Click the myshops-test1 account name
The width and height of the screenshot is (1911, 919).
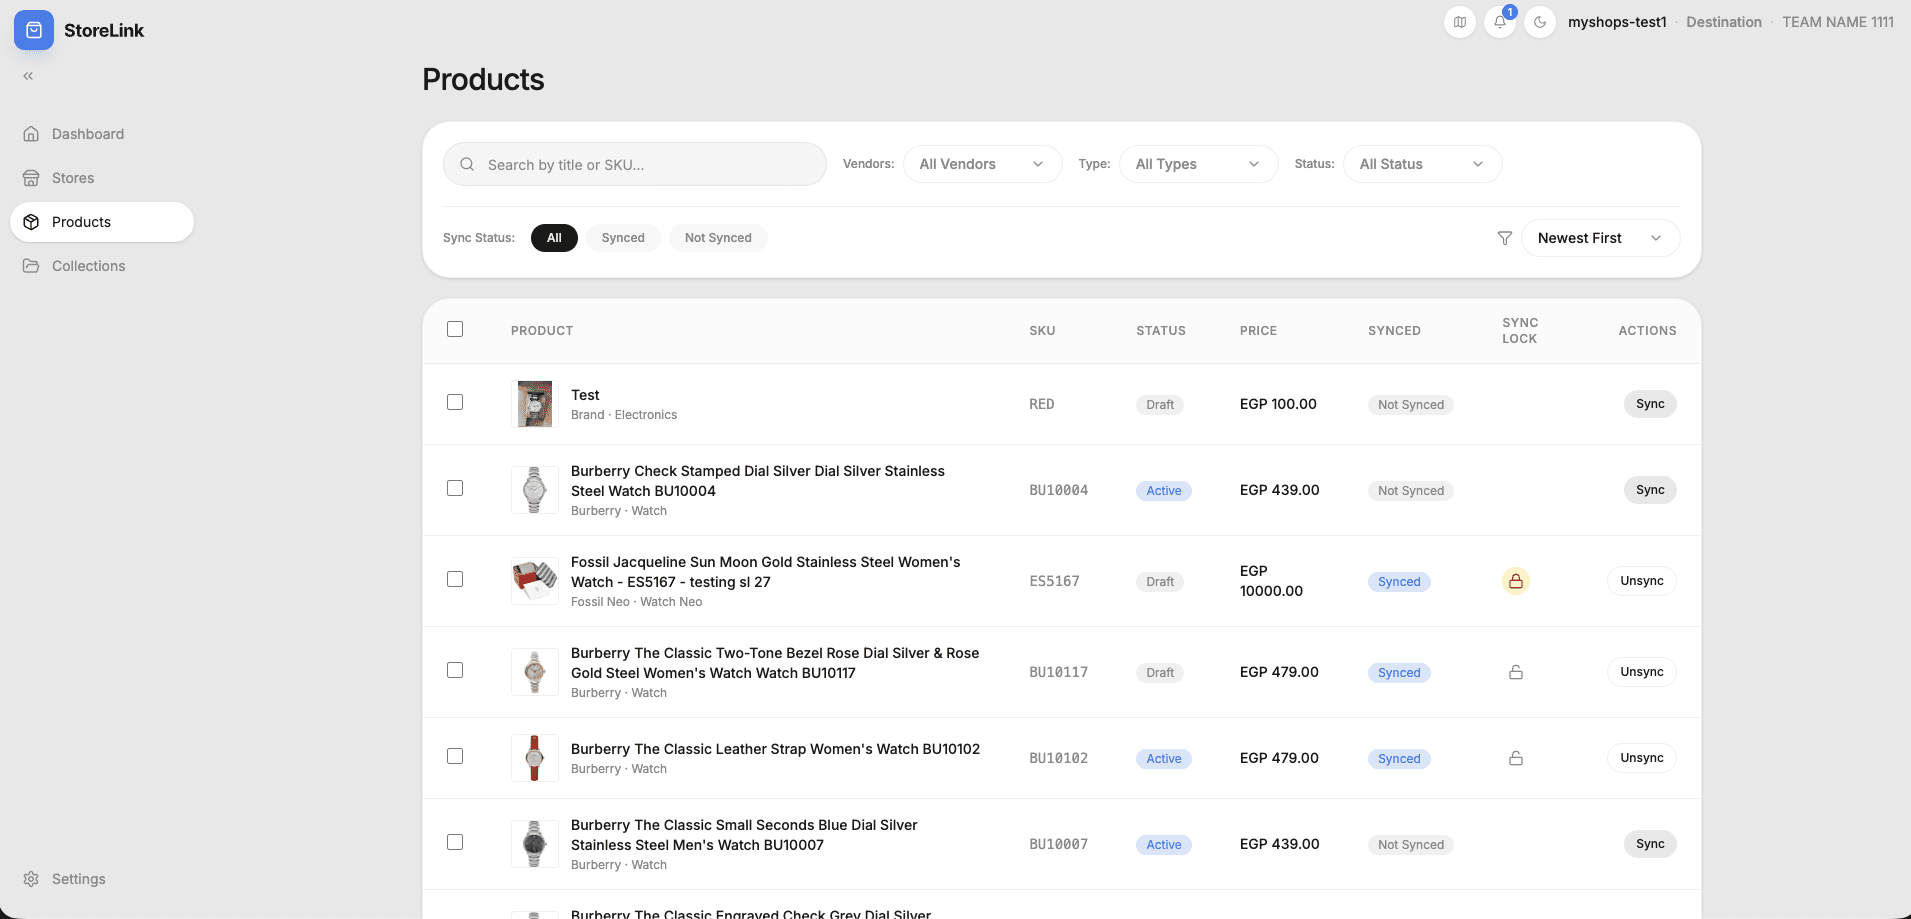tap(1617, 22)
